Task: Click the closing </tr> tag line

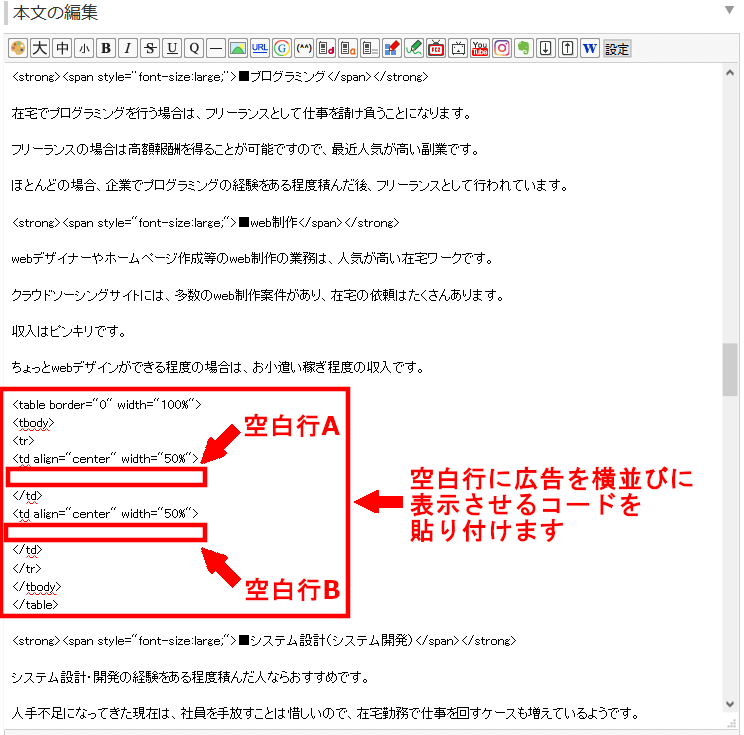Action: [x=27, y=568]
